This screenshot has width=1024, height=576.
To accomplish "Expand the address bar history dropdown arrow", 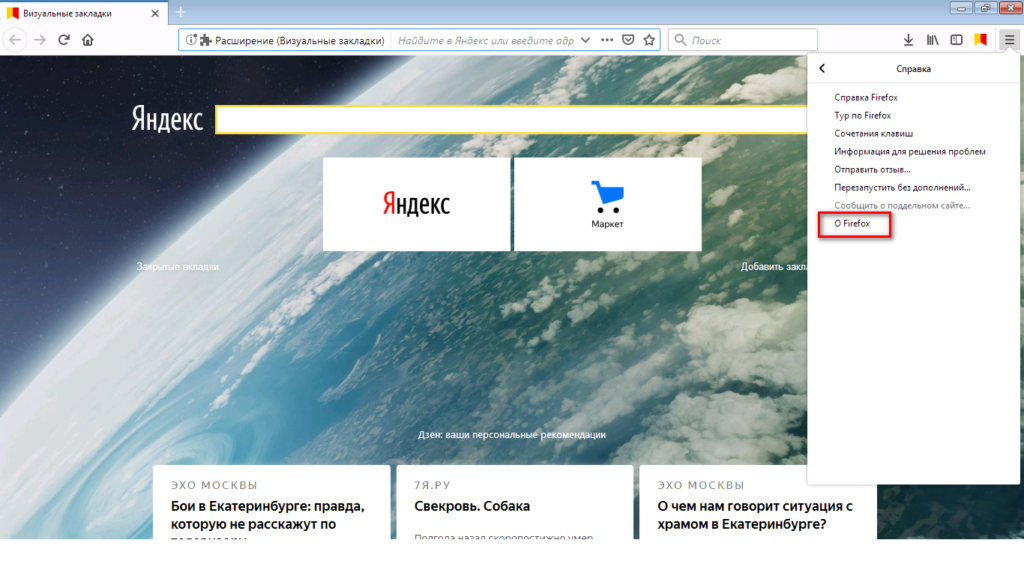I will [x=585, y=40].
